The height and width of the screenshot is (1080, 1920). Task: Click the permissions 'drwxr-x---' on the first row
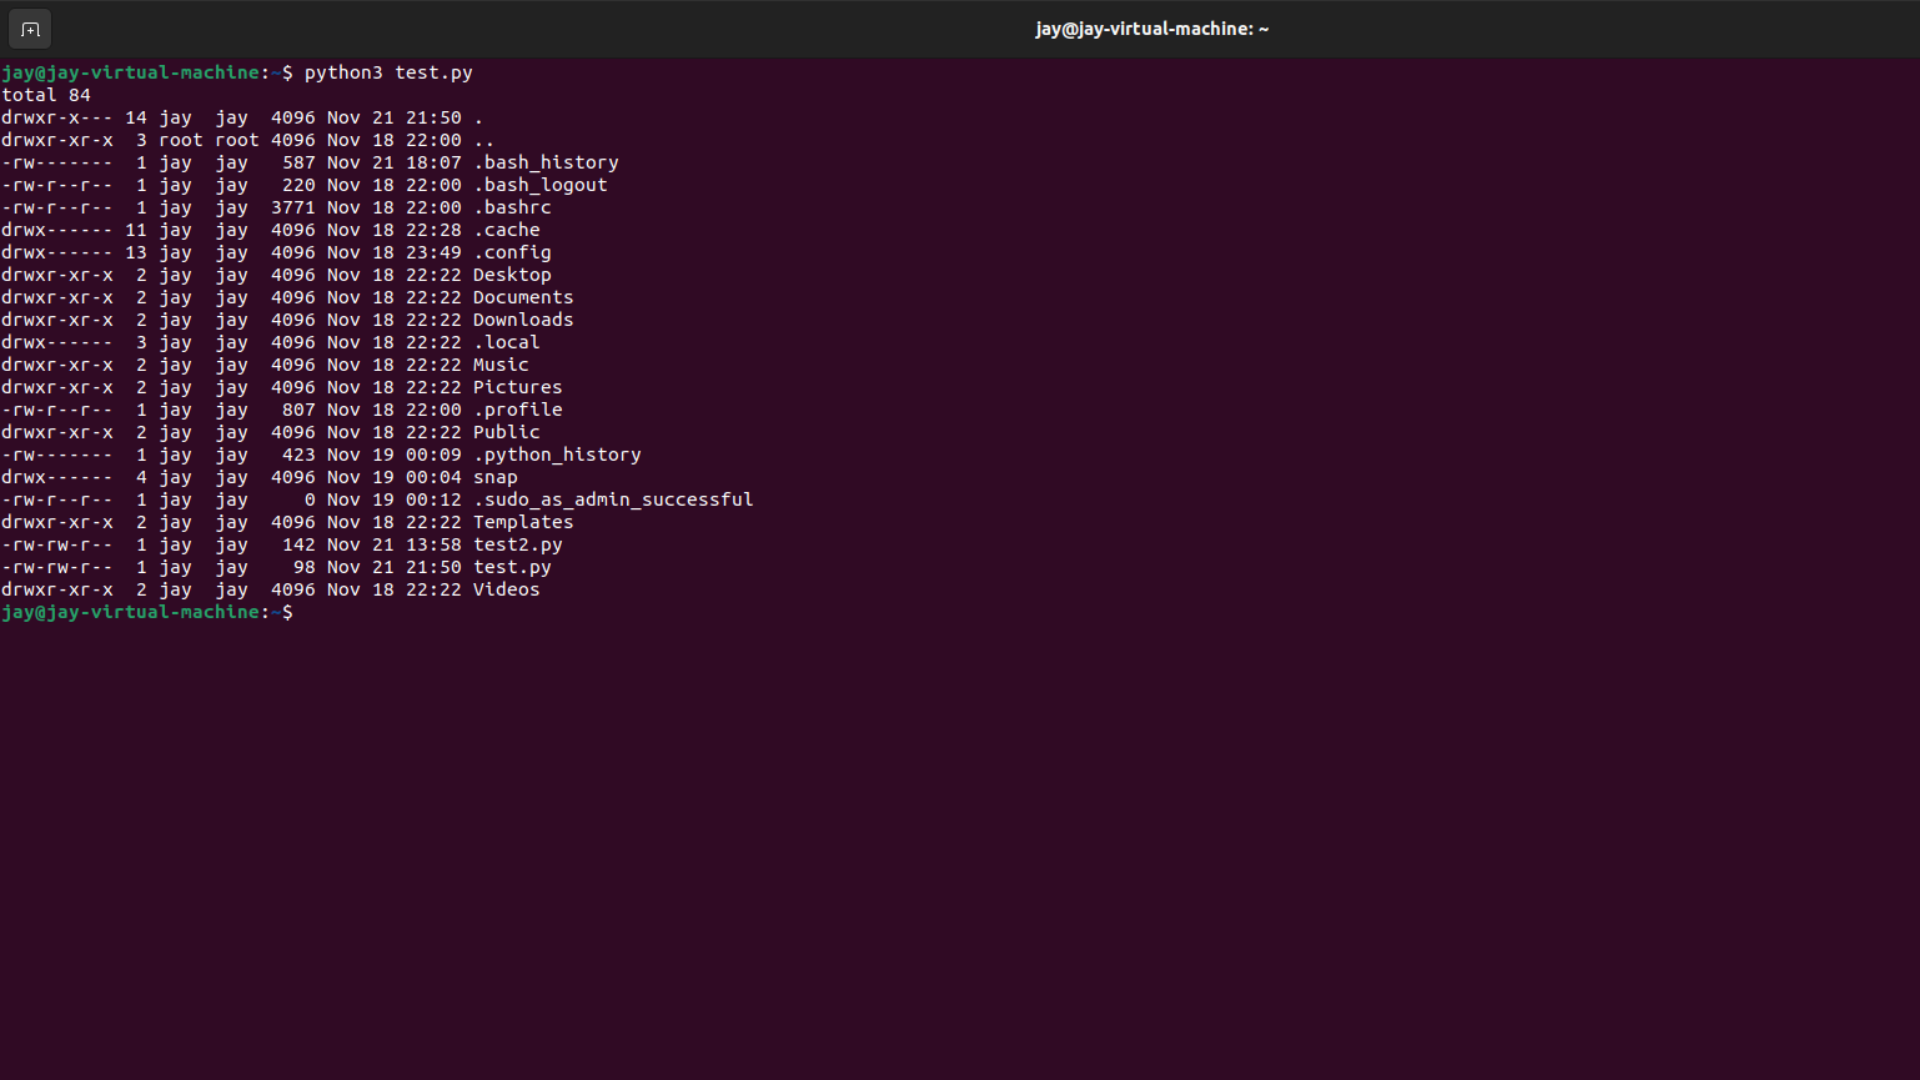tap(57, 118)
